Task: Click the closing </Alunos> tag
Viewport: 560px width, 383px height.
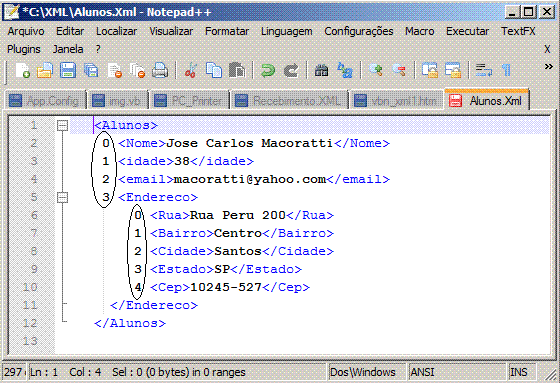Action: (130, 323)
